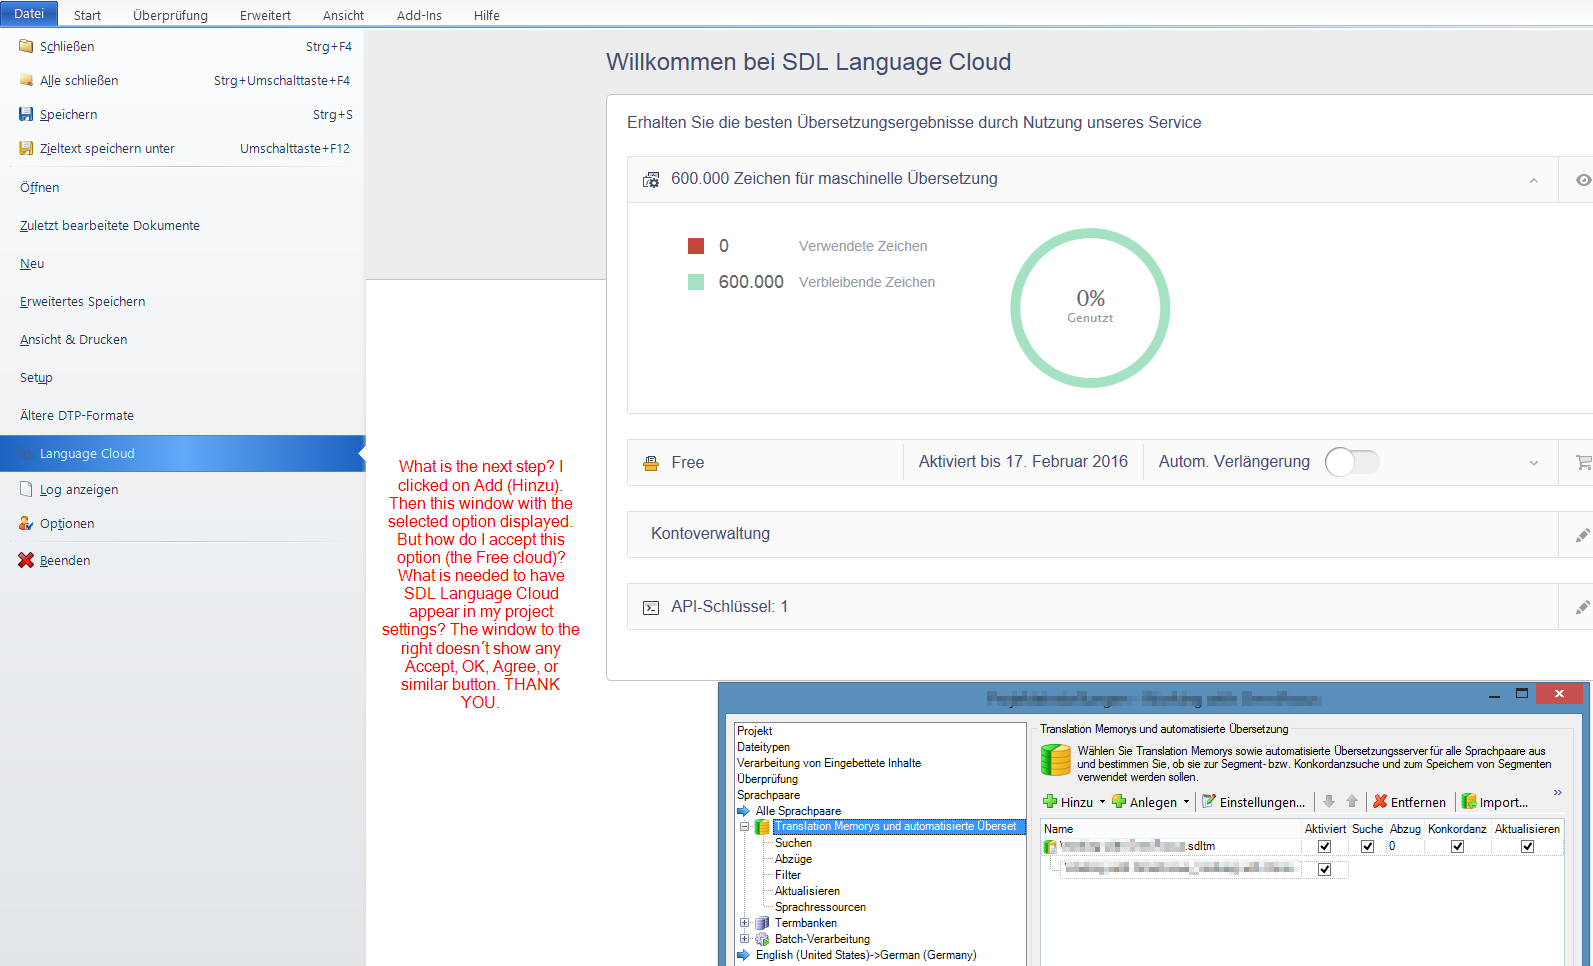The height and width of the screenshot is (966, 1593).
Task: Click the Einstellungen... button
Action: coord(1253,802)
